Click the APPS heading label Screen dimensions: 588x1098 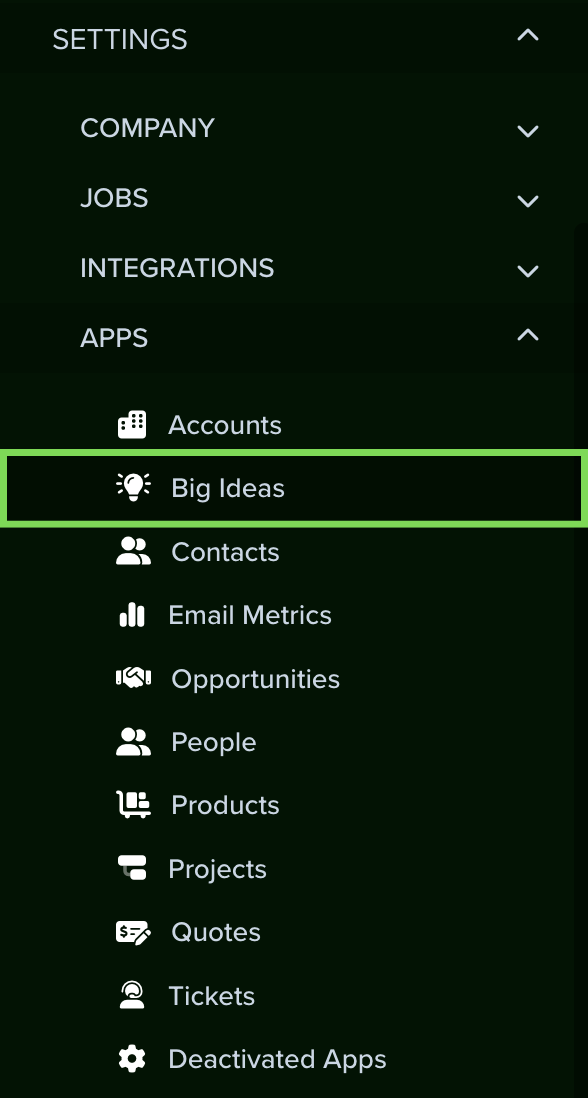pos(114,338)
